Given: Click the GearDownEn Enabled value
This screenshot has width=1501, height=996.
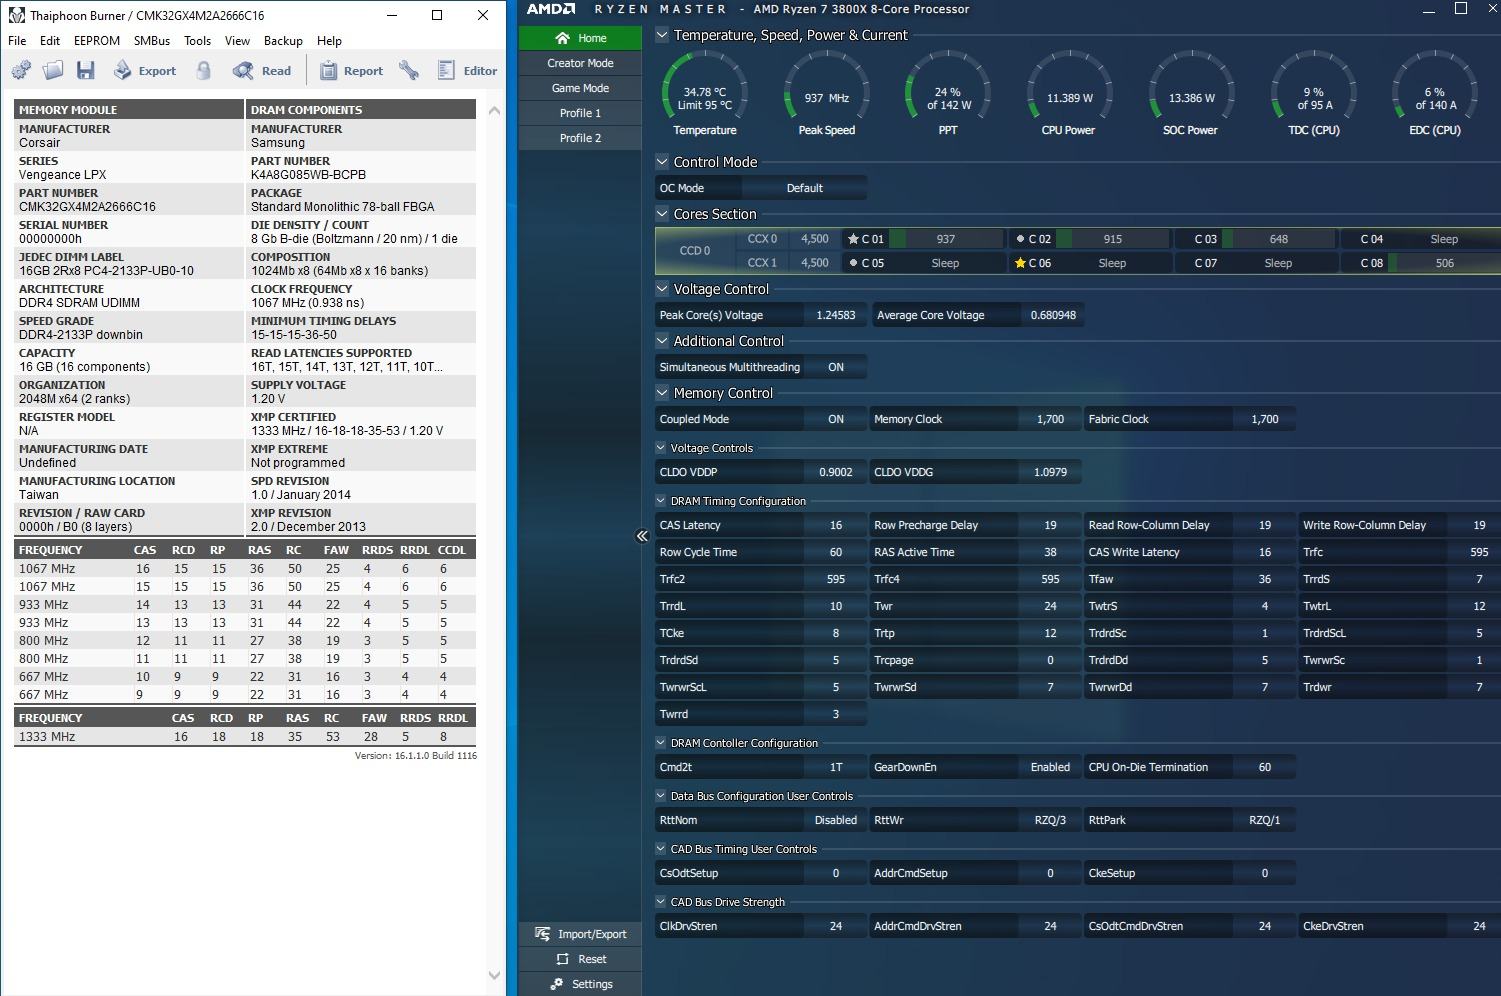Looking at the screenshot, I should [1050, 767].
